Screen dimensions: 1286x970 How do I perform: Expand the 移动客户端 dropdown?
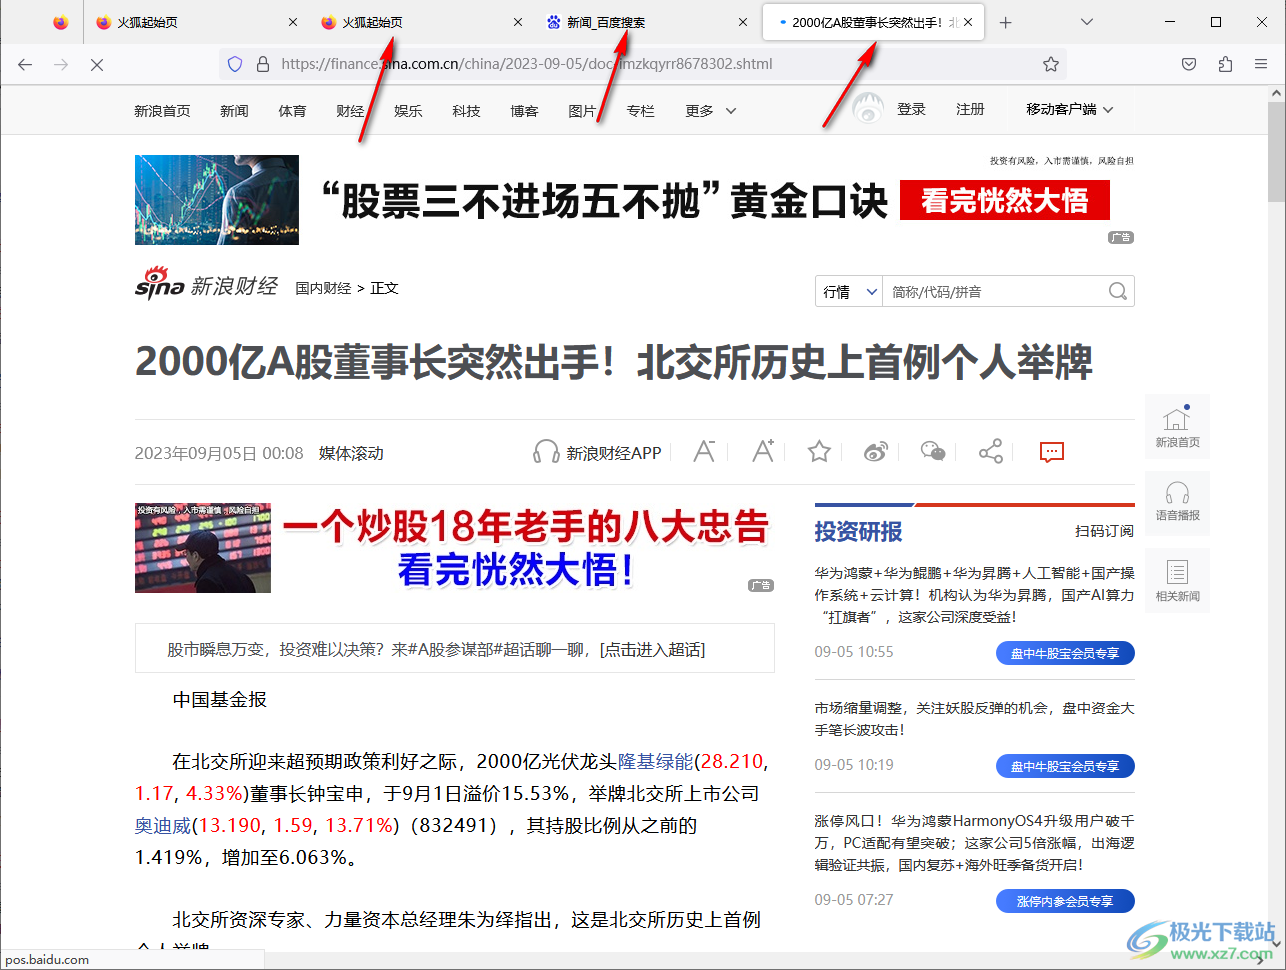(1069, 109)
